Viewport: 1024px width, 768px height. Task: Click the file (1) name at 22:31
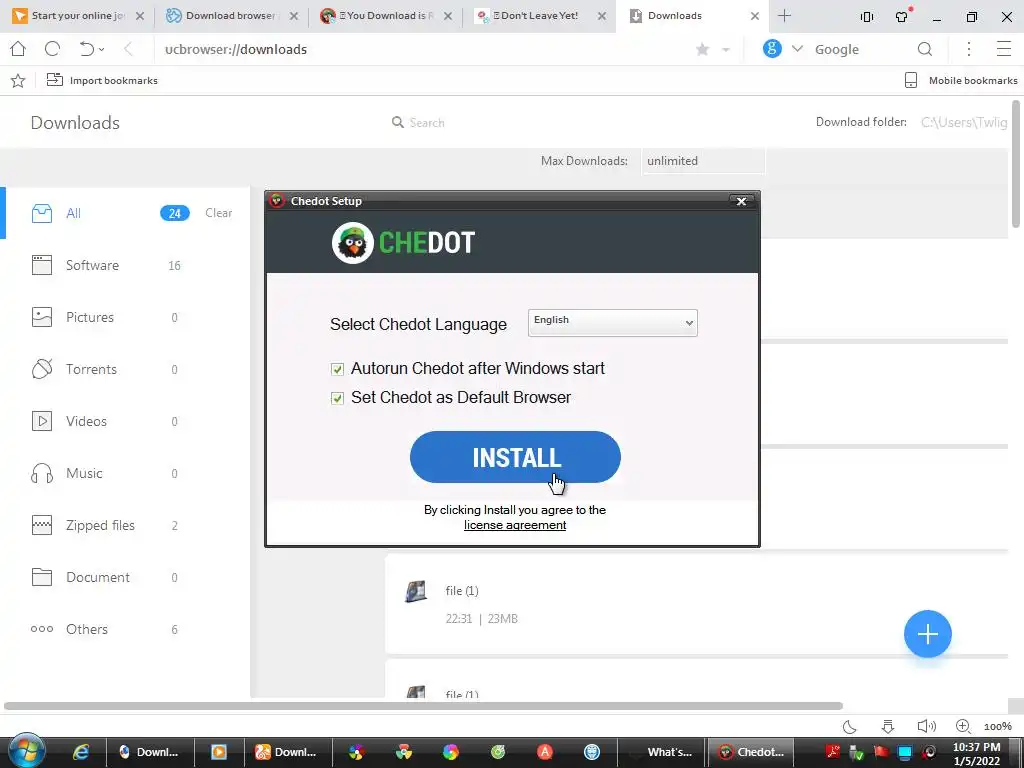(x=462, y=591)
